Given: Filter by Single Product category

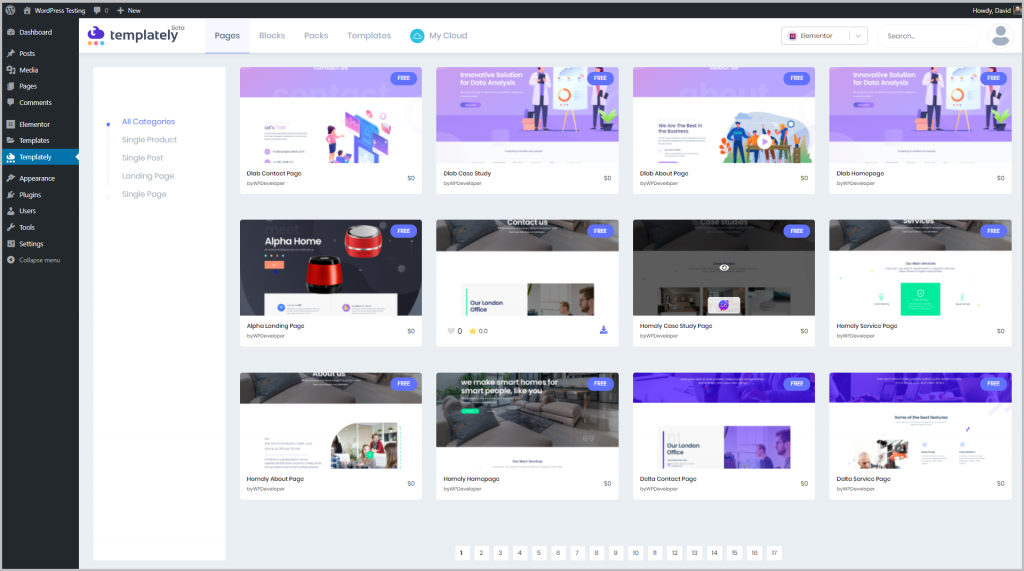Looking at the screenshot, I should [149, 140].
